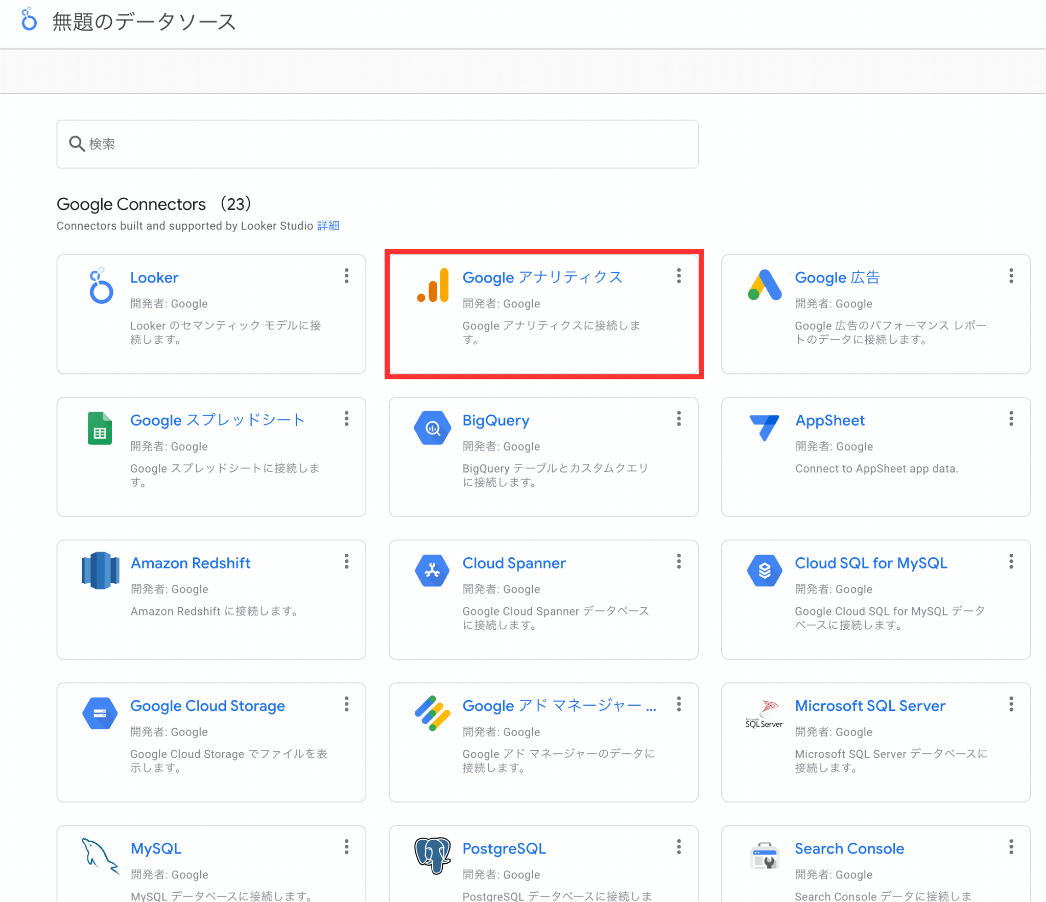Open the three-dot menu on Cloud SQL for MySQL card
The image size is (1046, 902).
coord(1011,562)
